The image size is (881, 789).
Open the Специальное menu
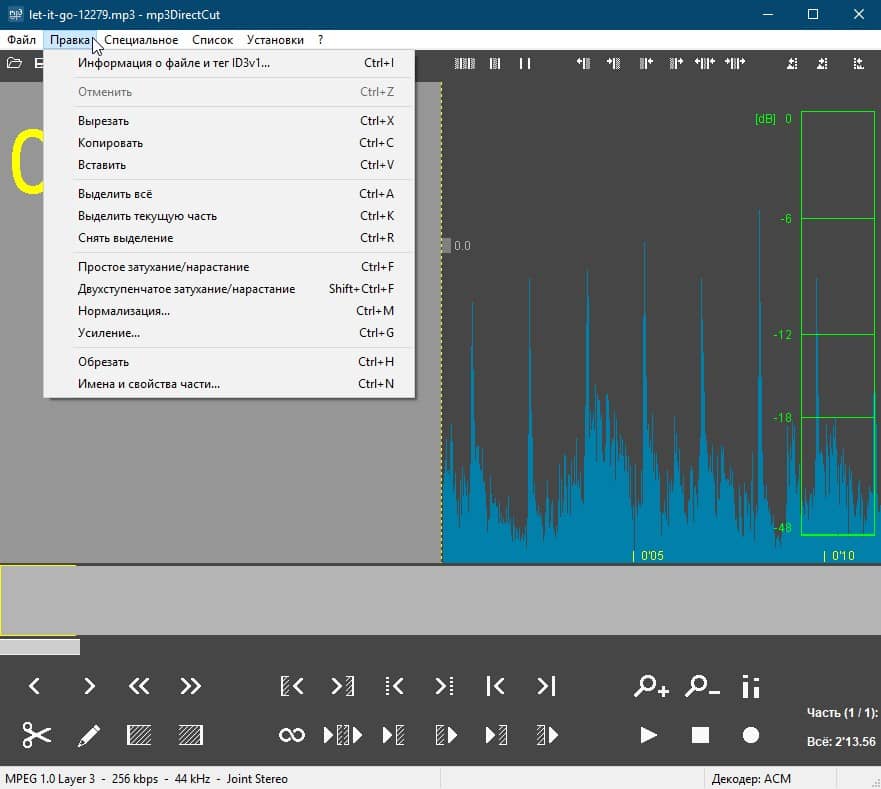pos(141,40)
